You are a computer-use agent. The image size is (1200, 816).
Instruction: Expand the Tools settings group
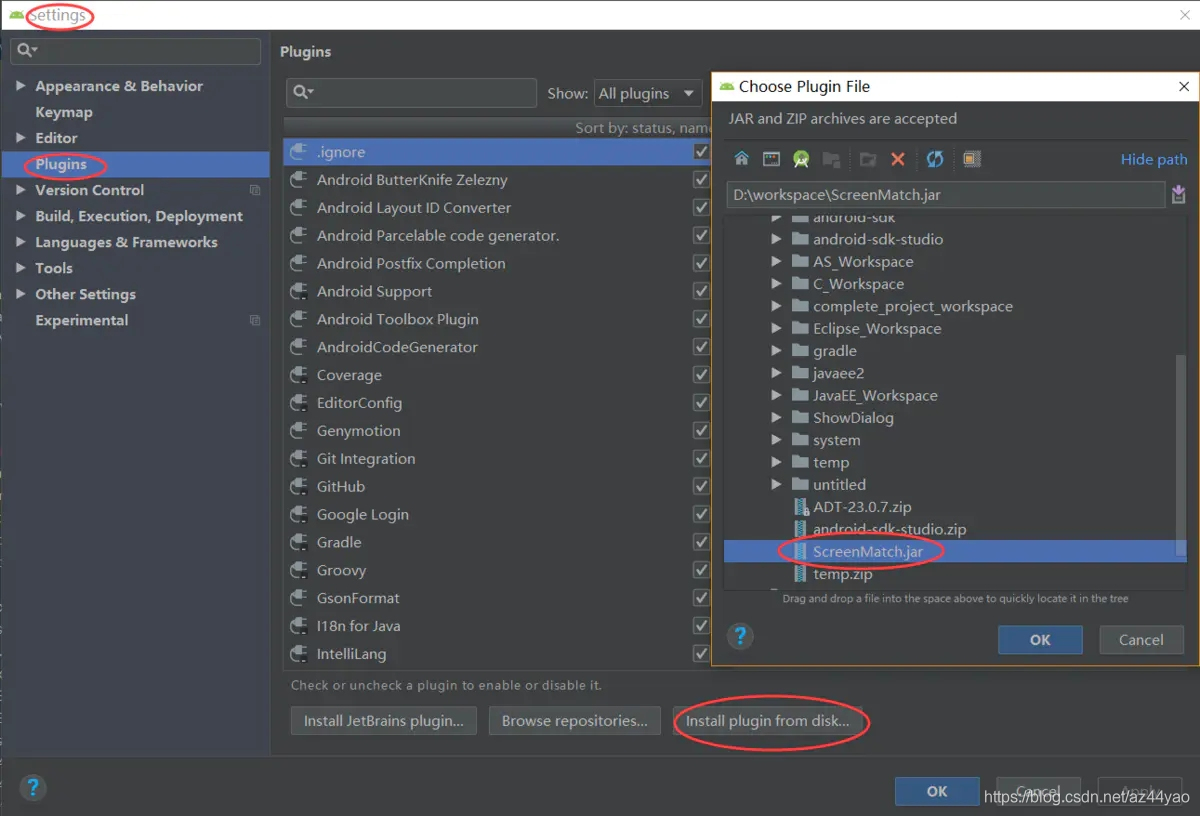point(21,268)
